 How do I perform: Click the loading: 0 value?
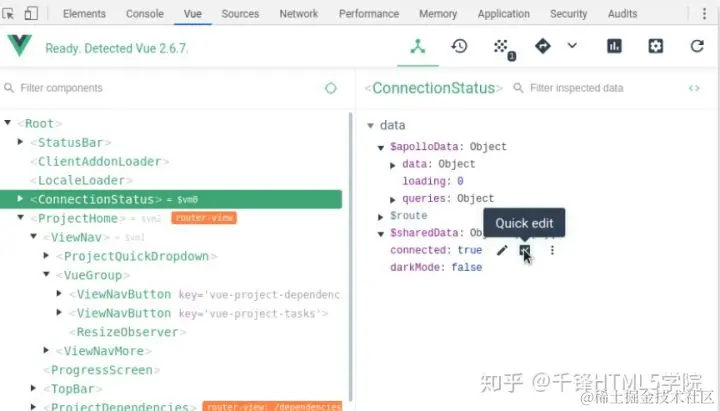(460, 181)
